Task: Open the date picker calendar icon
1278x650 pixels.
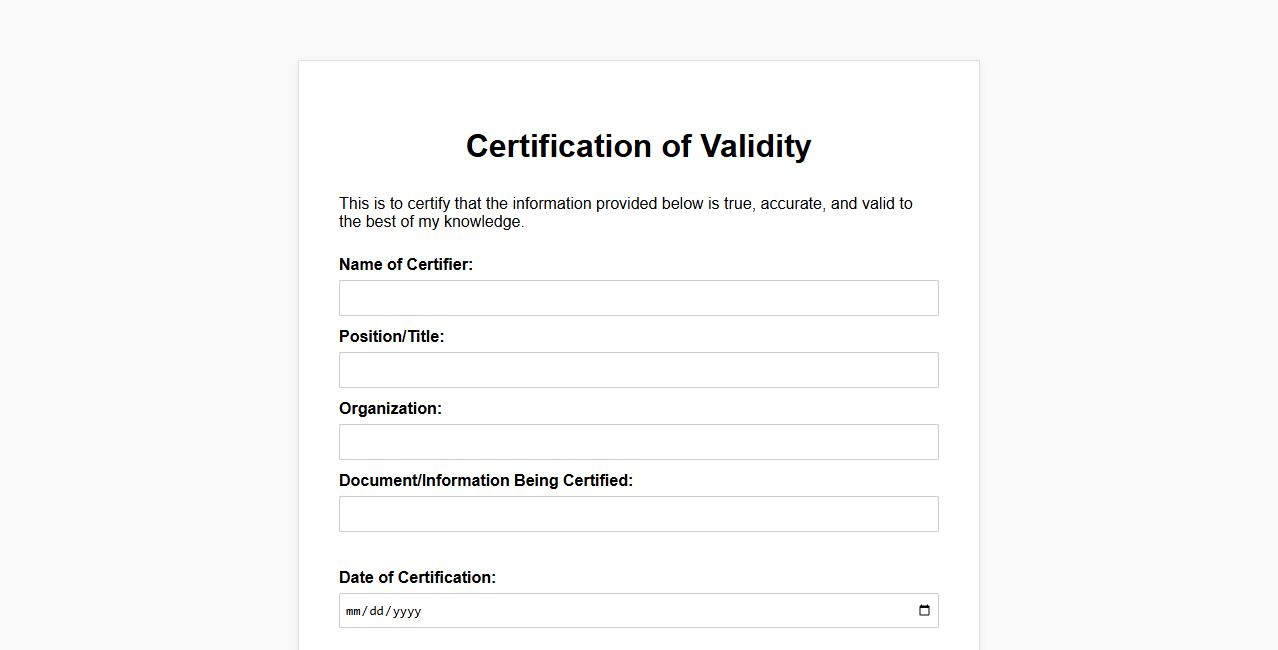Action: pyautogui.click(x=924, y=611)
